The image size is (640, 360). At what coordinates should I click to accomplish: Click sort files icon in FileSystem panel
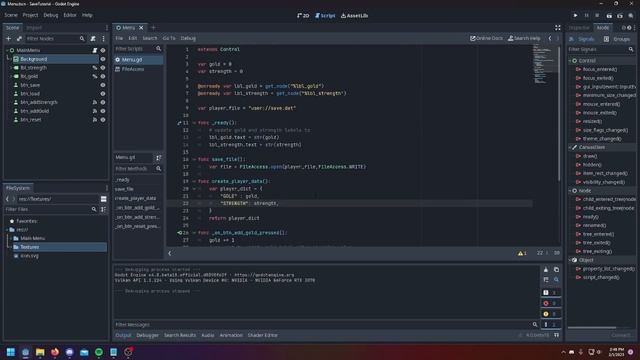[x=103, y=209]
